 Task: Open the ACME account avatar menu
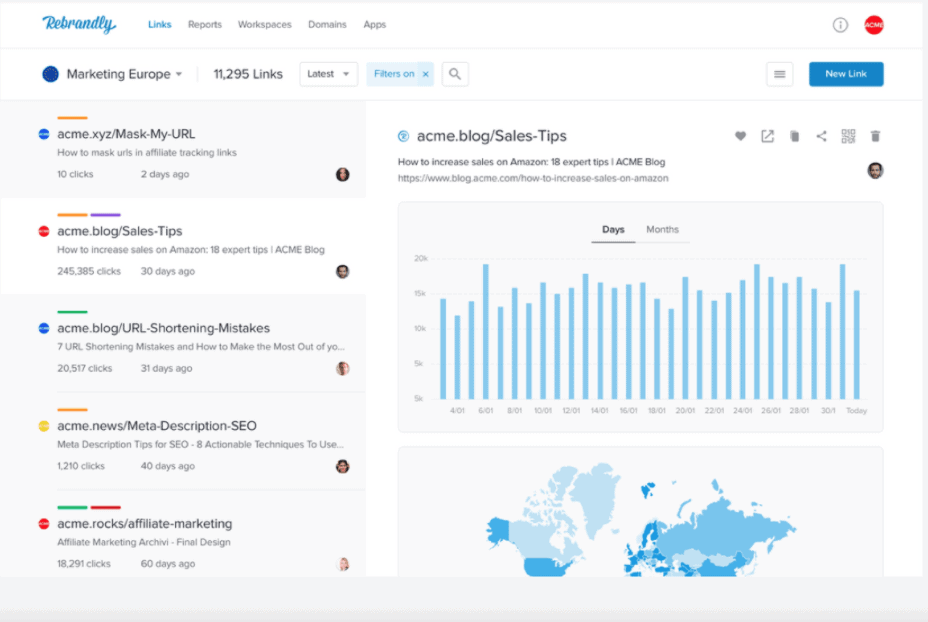874,25
